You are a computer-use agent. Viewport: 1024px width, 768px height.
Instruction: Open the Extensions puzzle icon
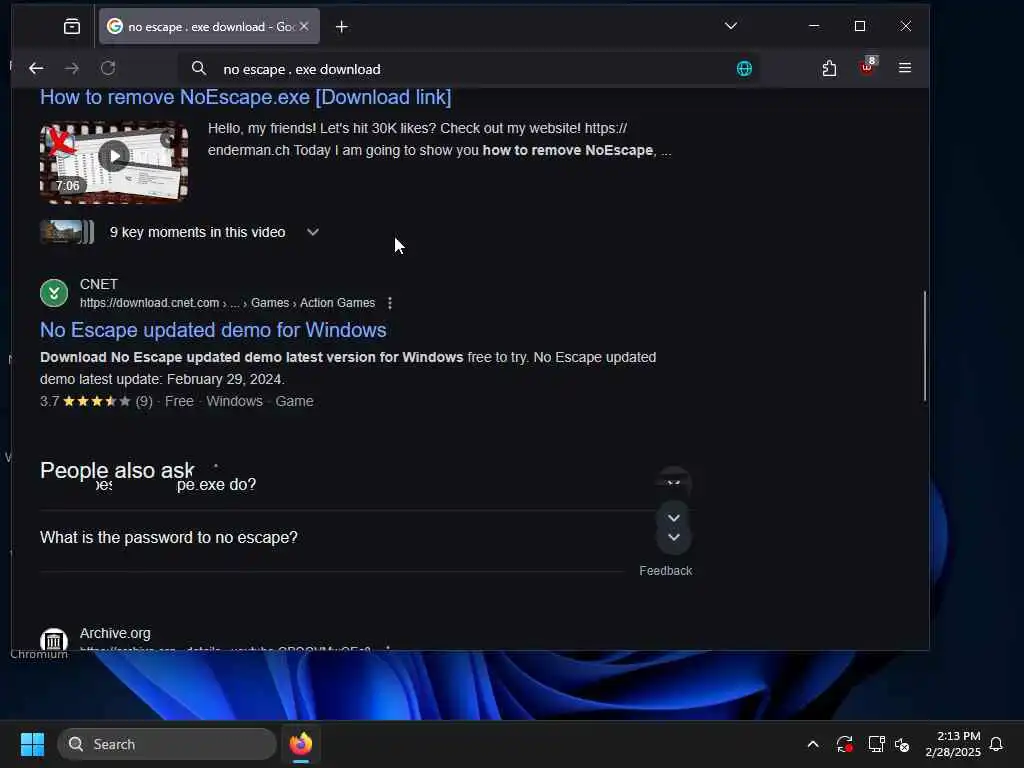829,68
